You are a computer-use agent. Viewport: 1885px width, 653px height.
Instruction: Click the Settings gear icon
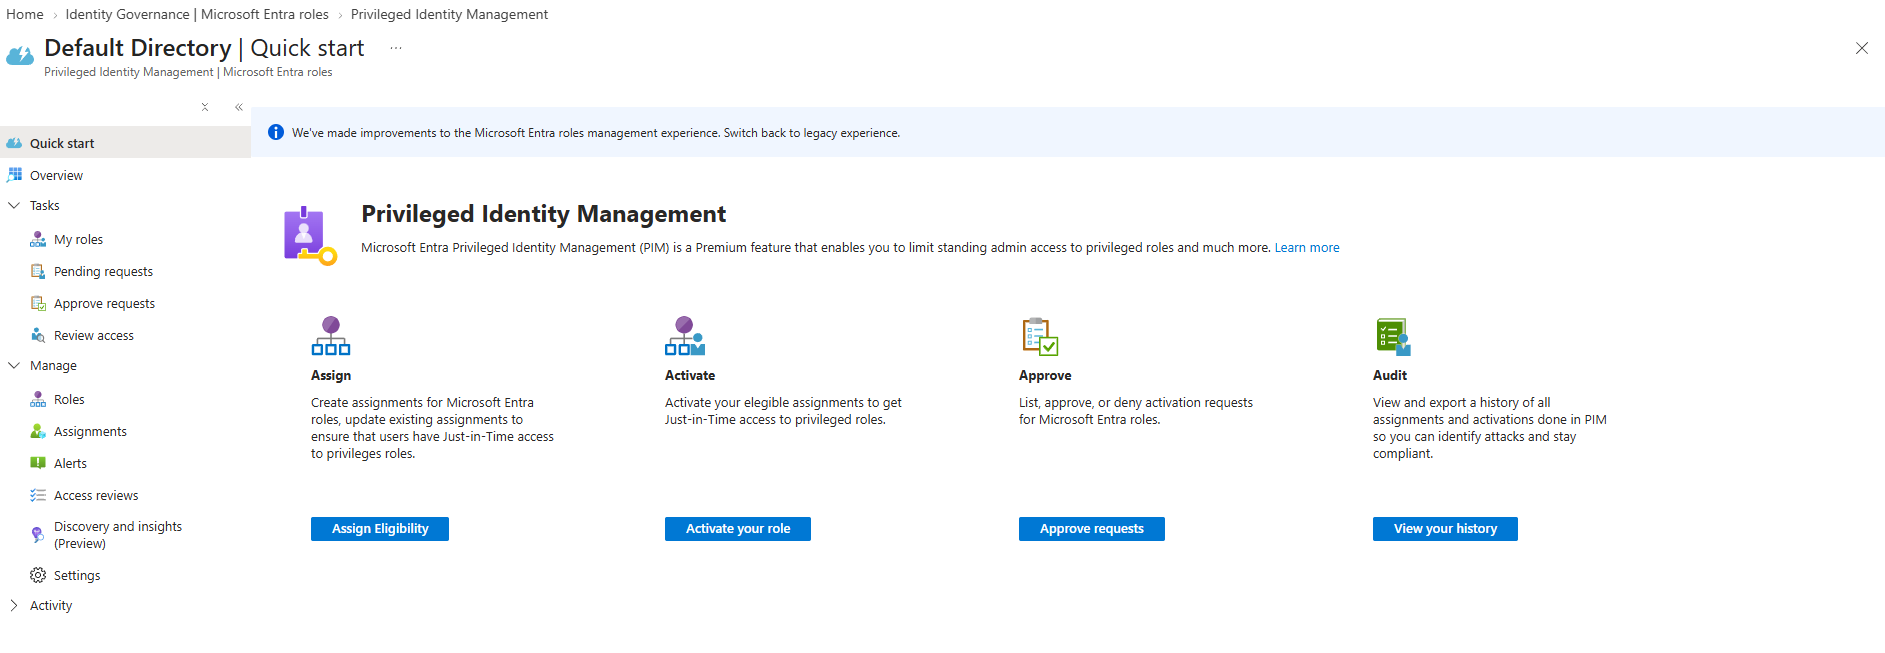(x=38, y=575)
